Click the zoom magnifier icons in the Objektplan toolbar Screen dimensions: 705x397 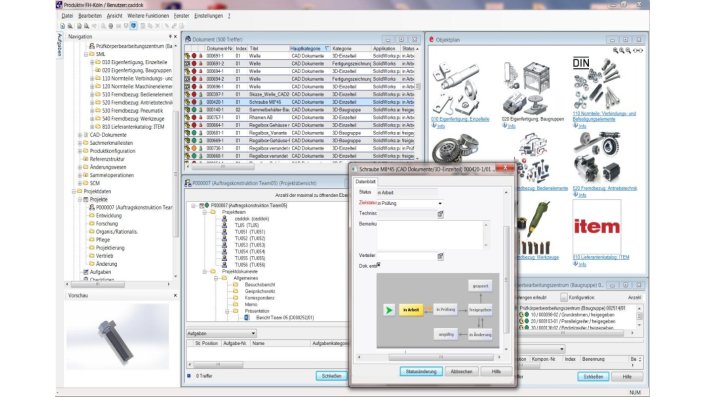[622, 51]
